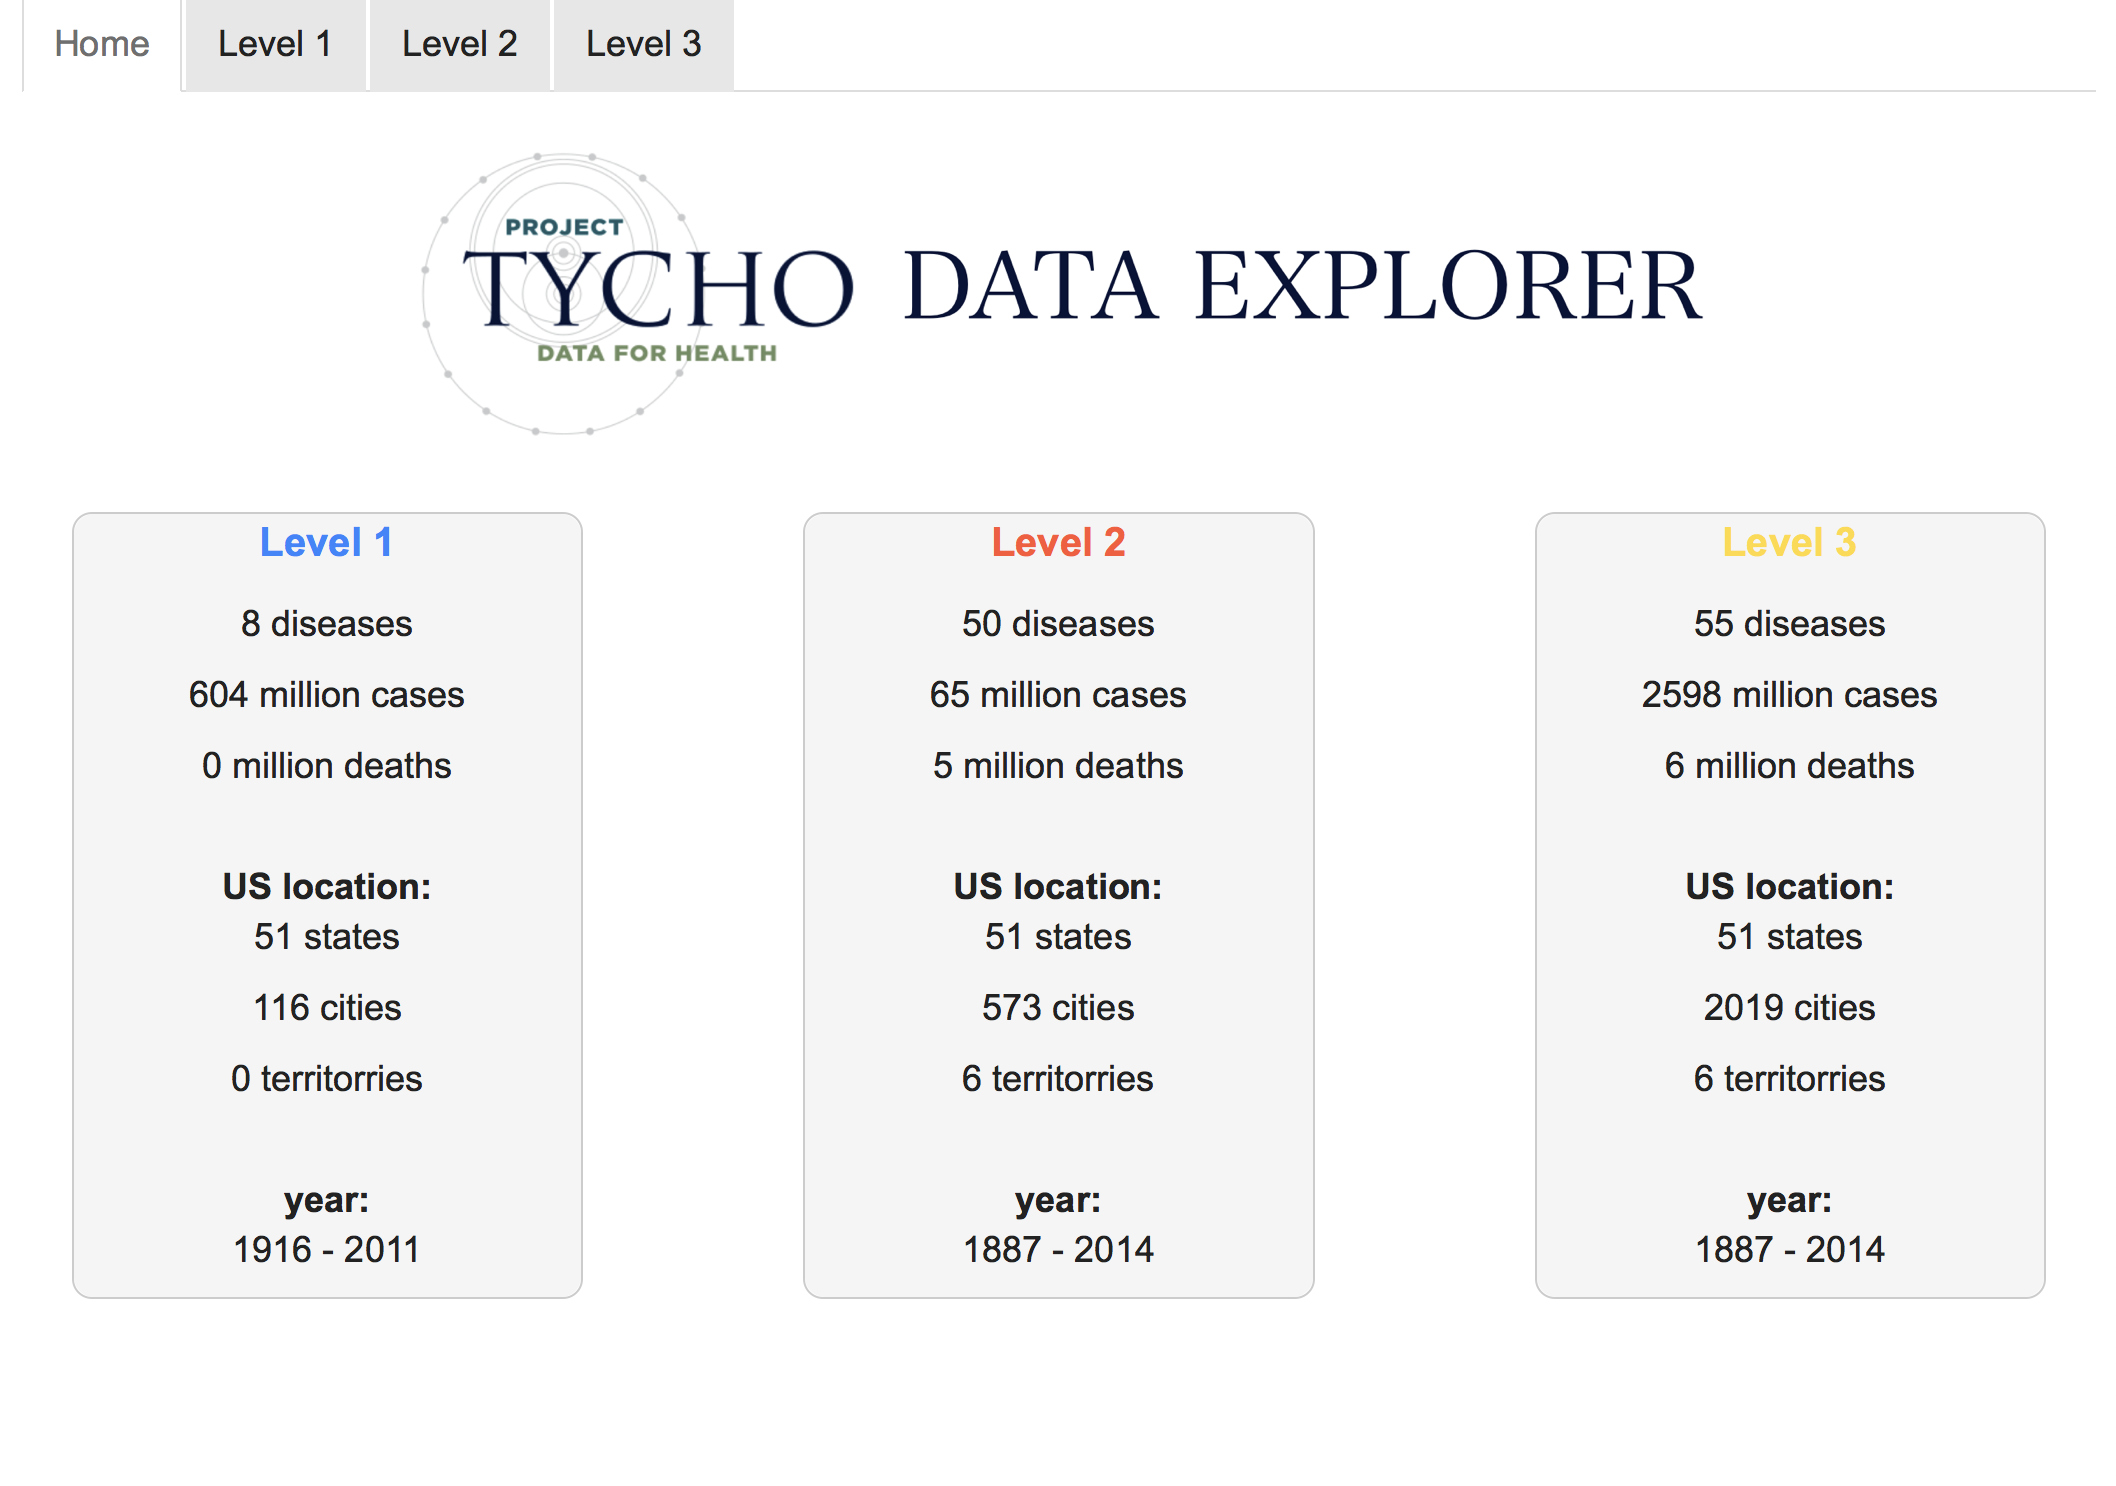Click the 8 diseases text
This screenshot has width=2116, height=1486.
point(326,623)
